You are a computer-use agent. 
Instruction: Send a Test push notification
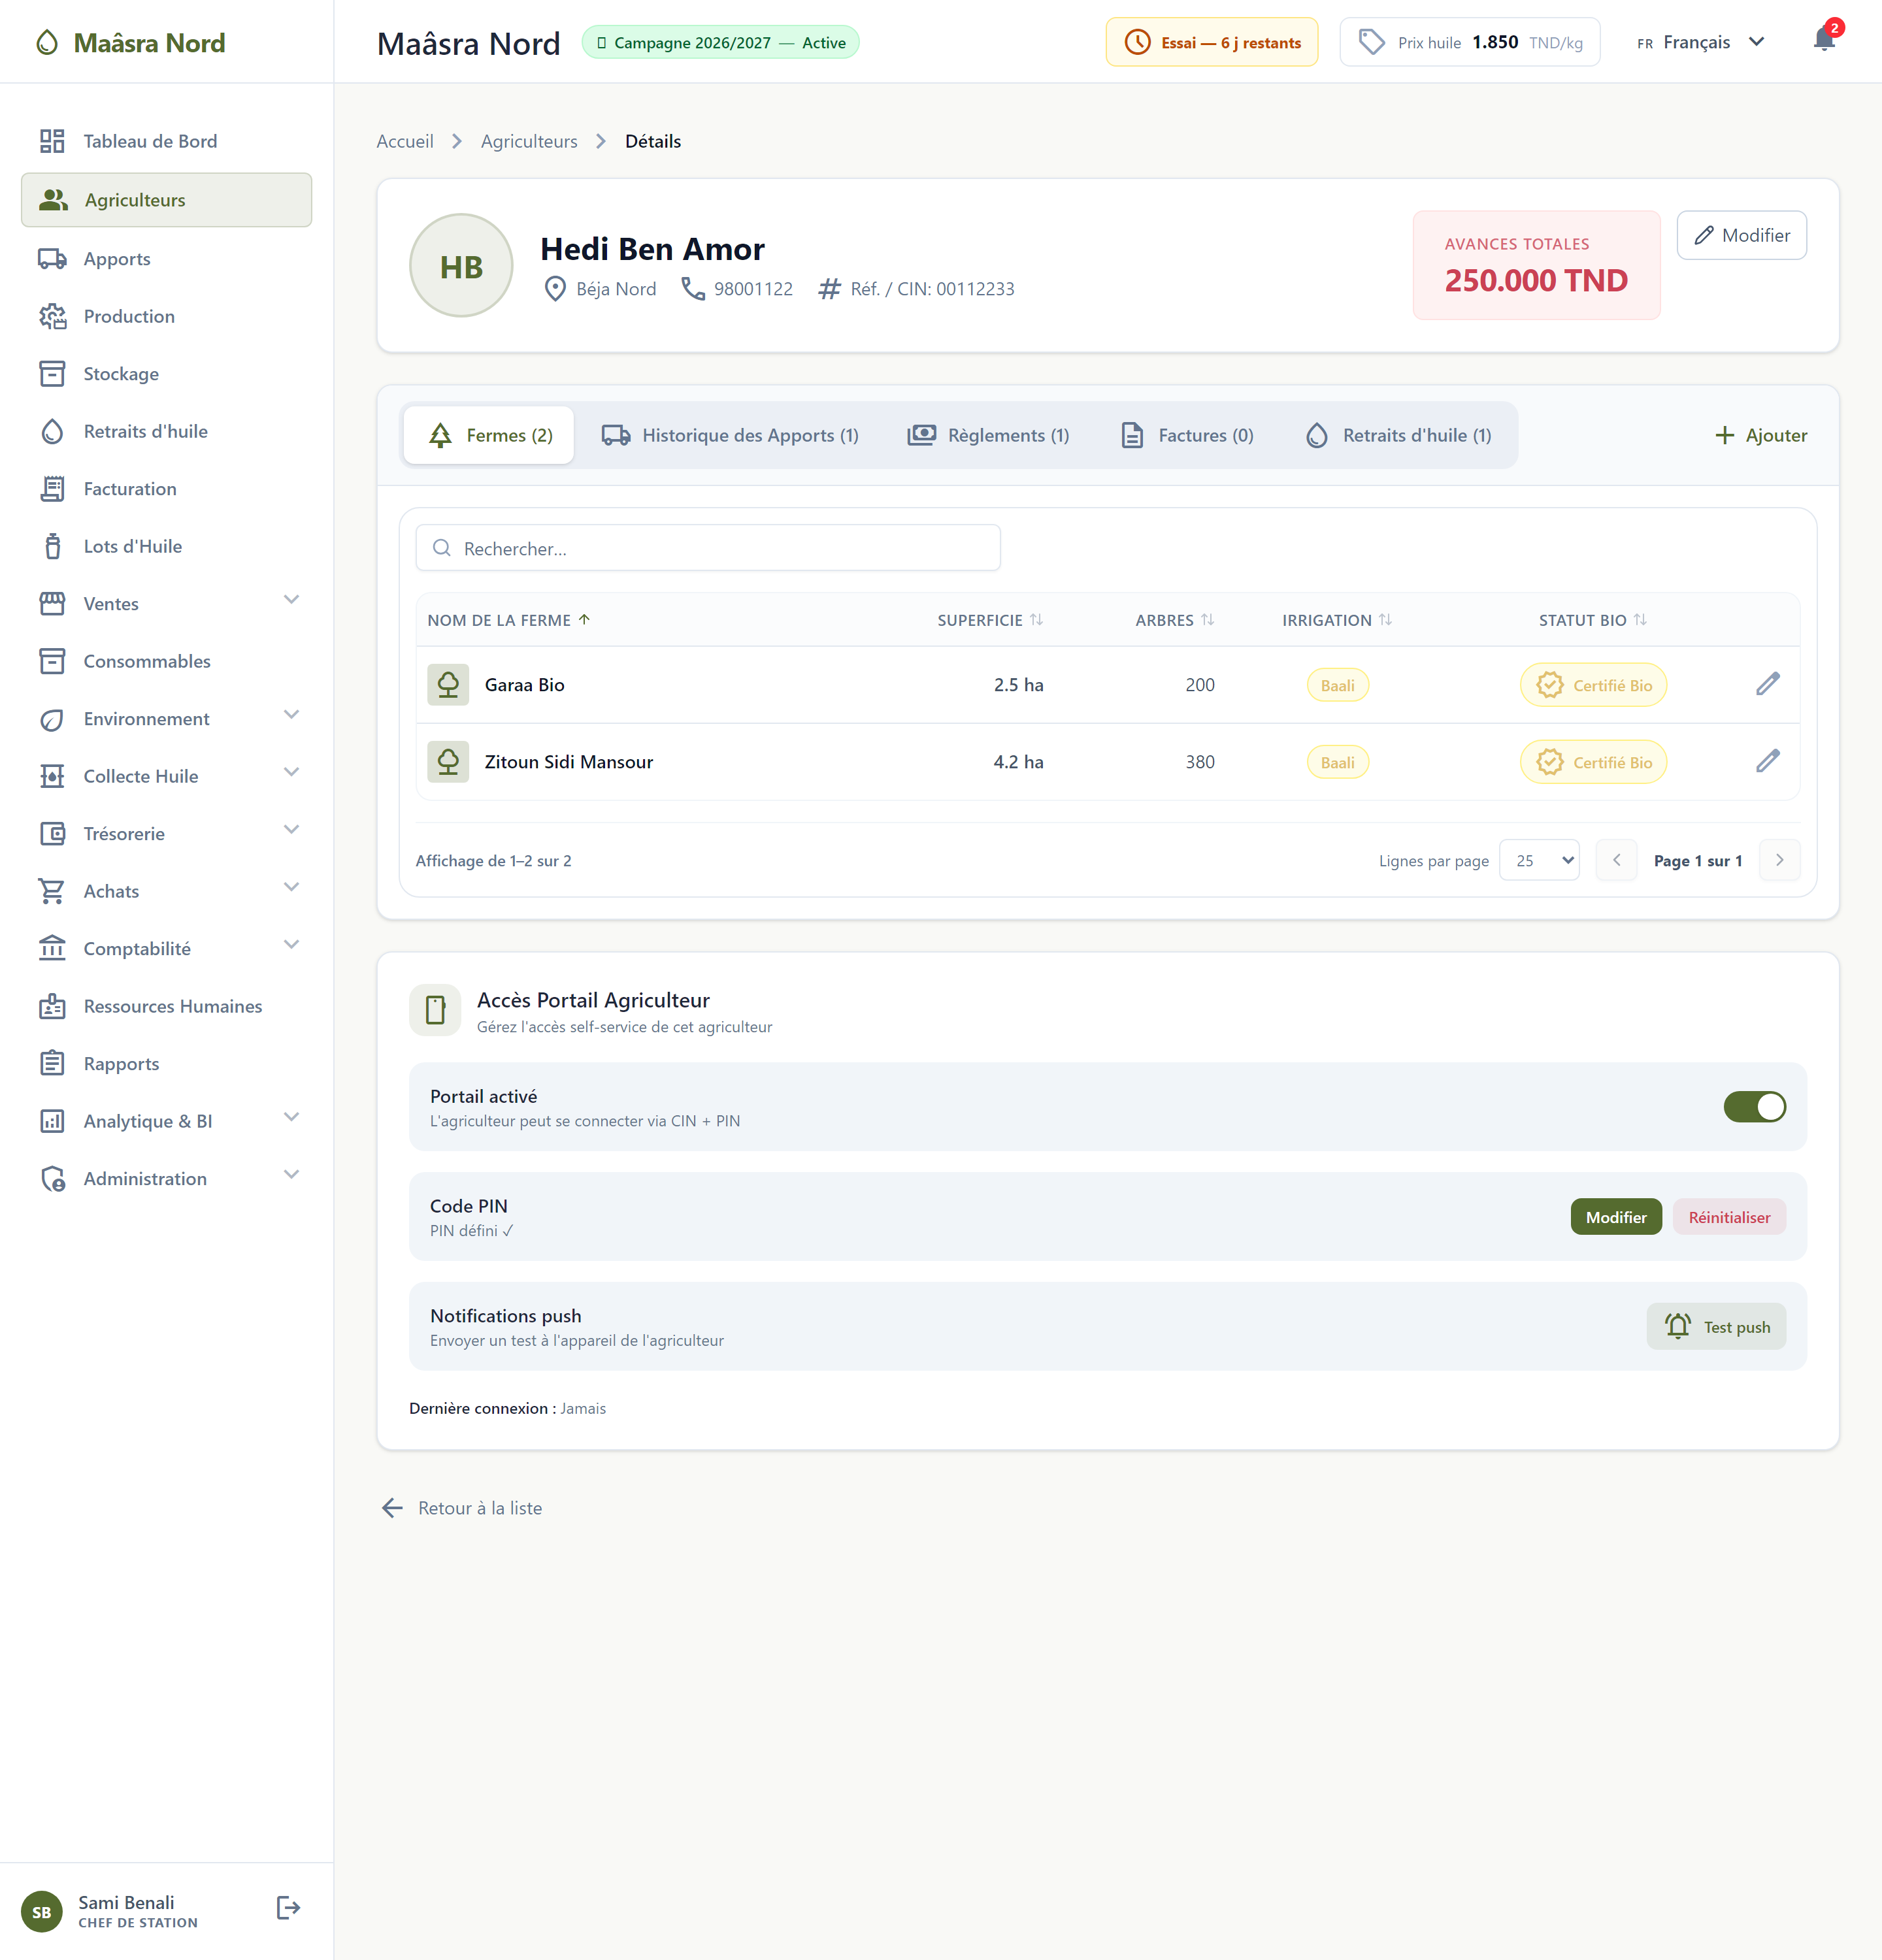(1716, 1327)
